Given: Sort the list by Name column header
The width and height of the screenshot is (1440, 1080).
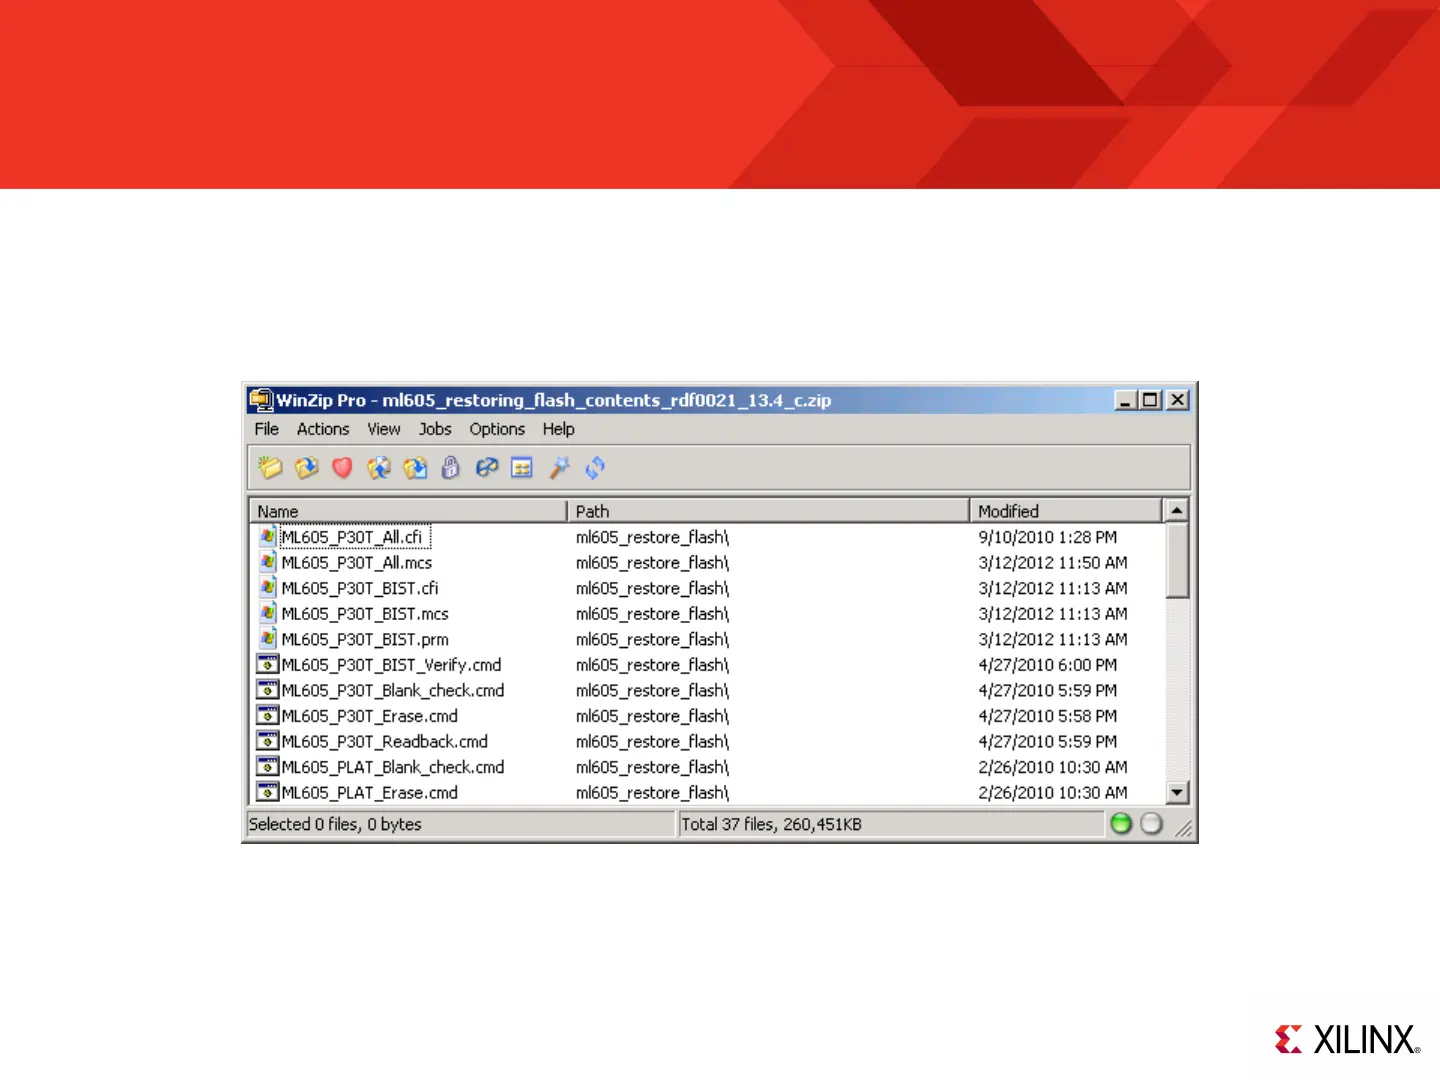Looking at the screenshot, I should tap(408, 511).
